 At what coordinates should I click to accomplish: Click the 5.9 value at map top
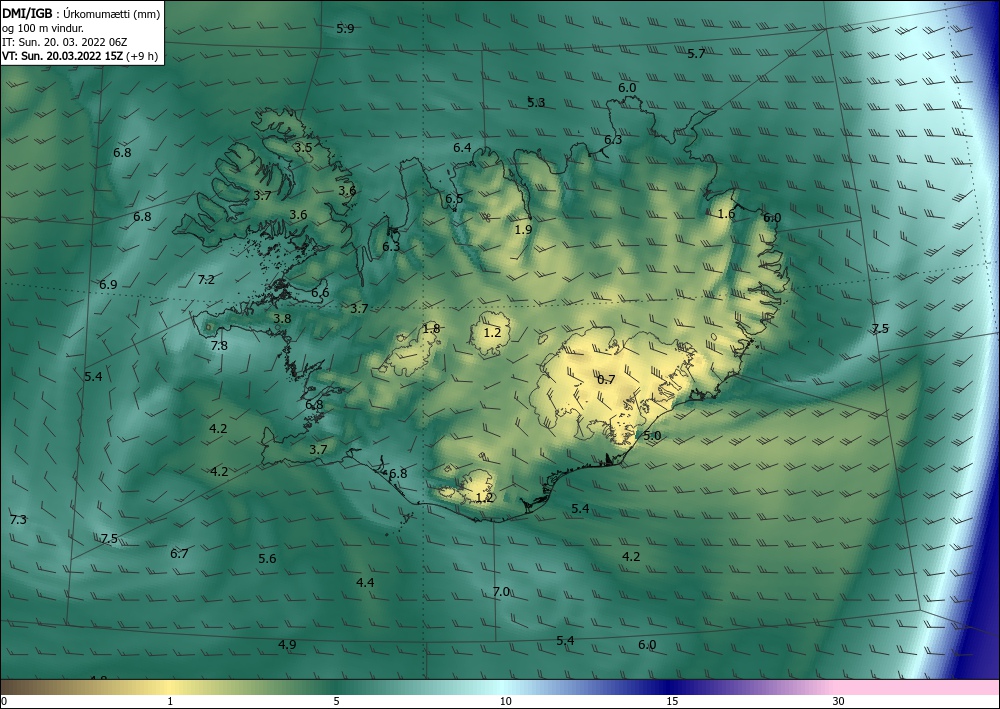point(345,29)
